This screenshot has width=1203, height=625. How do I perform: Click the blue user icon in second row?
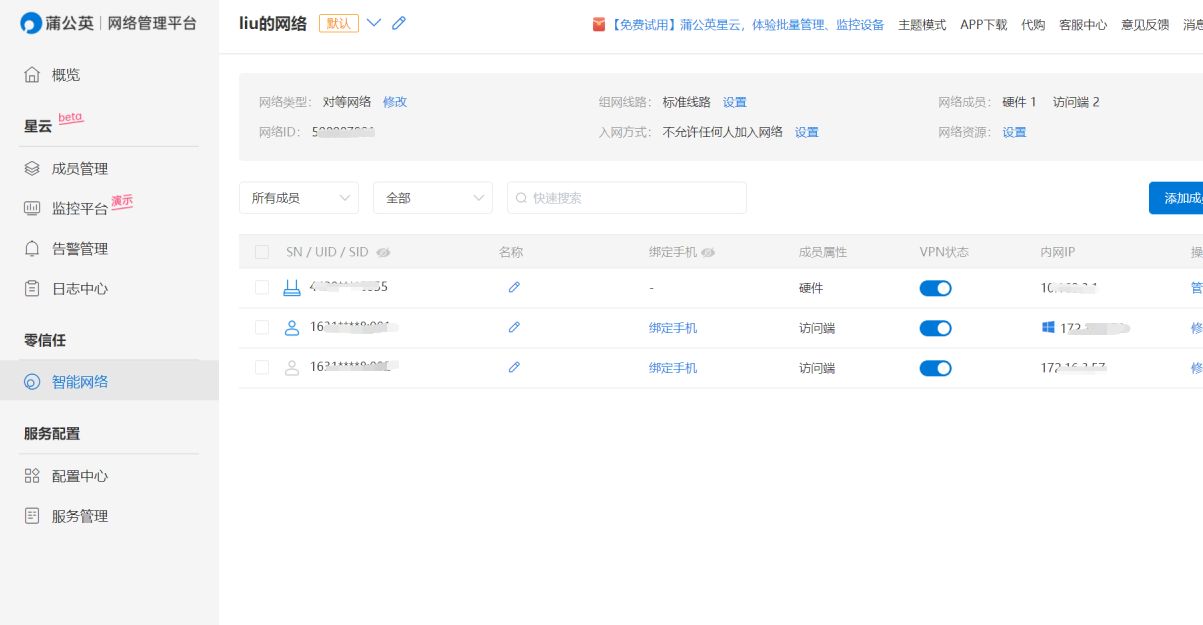click(292, 328)
